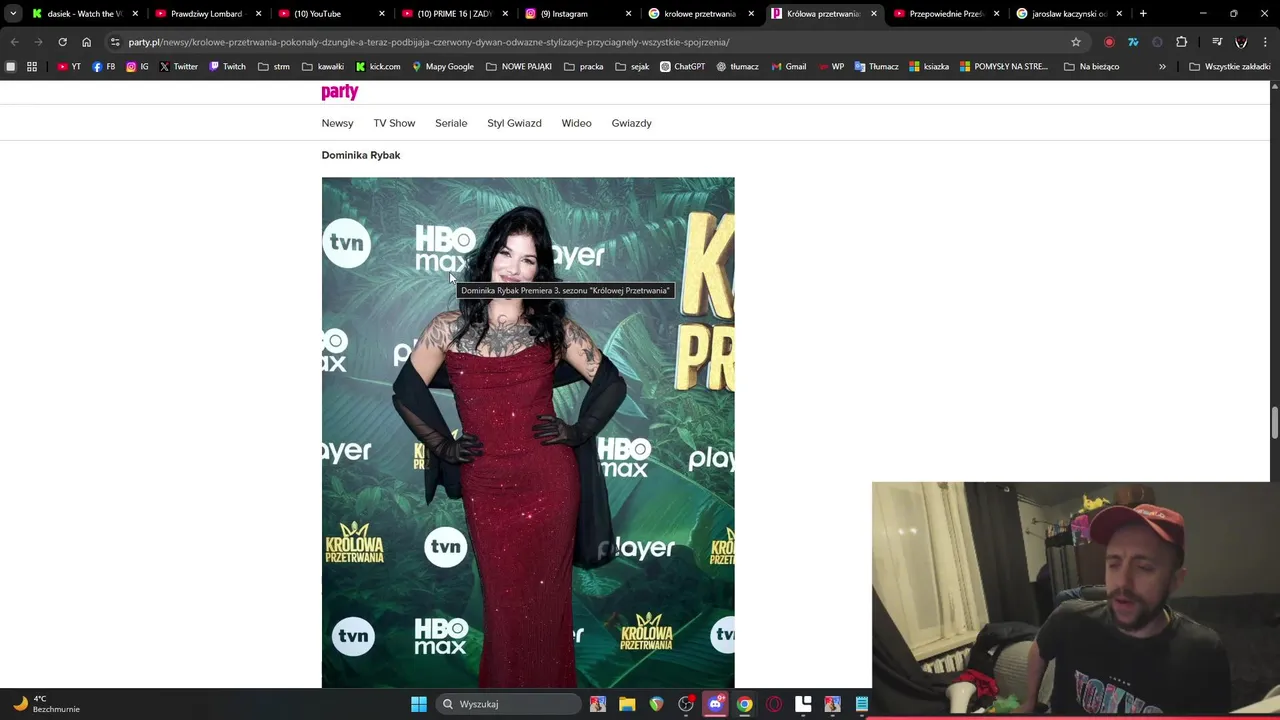Image resolution: width=1280 pixels, height=720 pixels.
Task: Open the Extensions puzzle icon
Action: 1182,42
